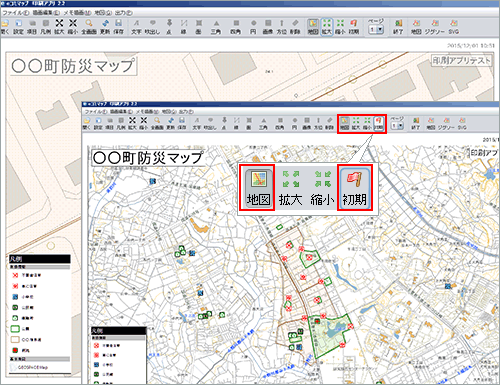This screenshot has width=500, height=385.
Task: Select the 三角 triangle tool in back window
Action: click(216, 27)
